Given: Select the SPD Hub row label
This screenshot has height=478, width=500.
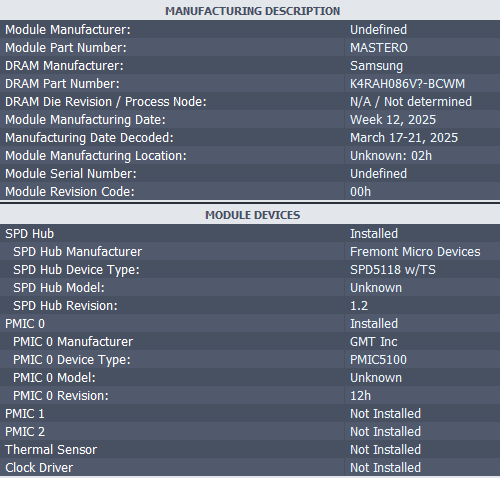Looking at the screenshot, I should click(x=30, y=234).
